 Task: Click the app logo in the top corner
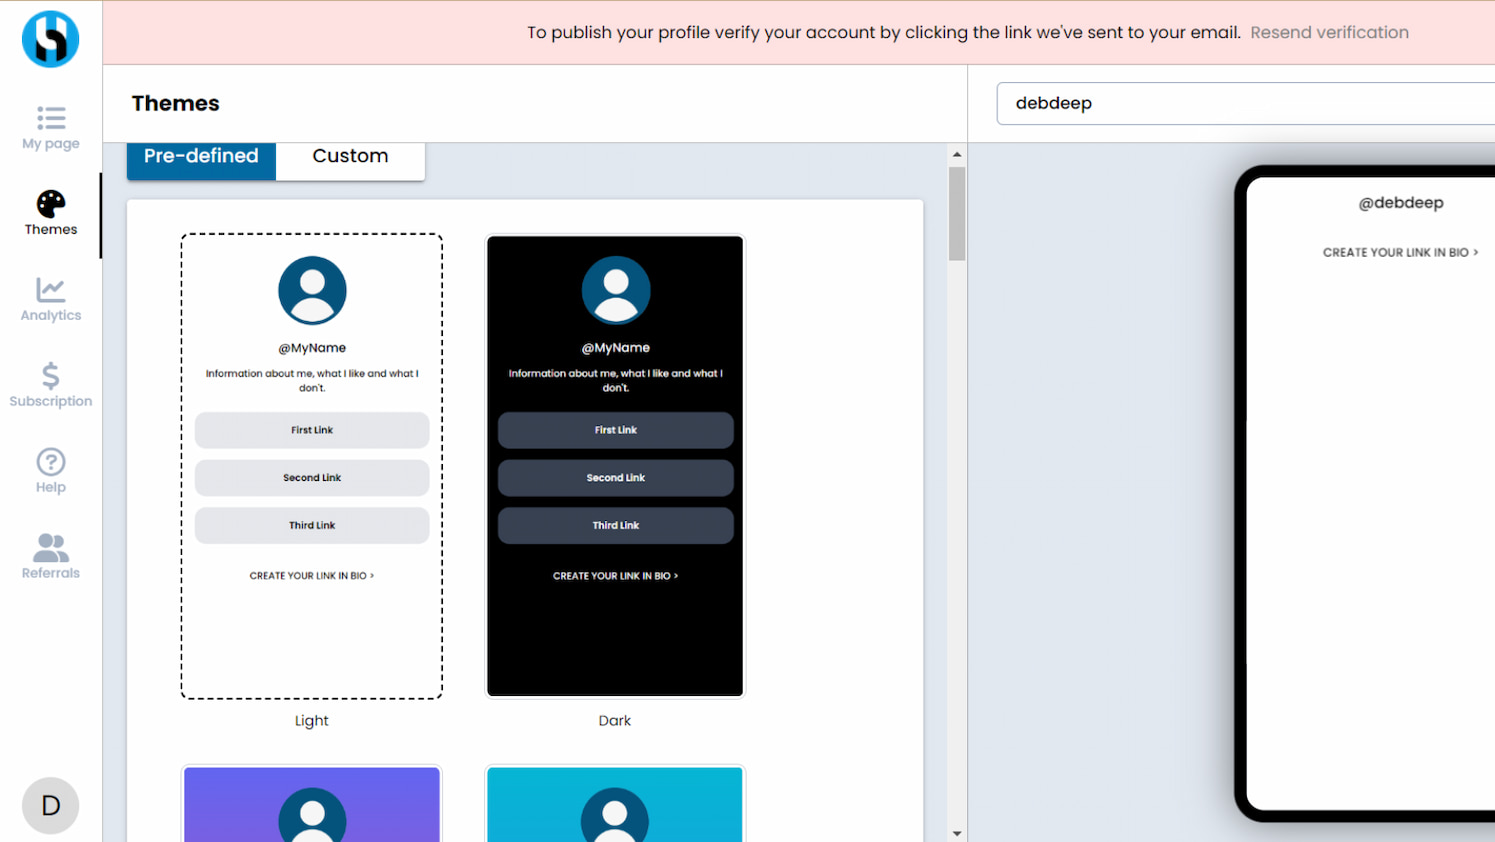[50, 38]
